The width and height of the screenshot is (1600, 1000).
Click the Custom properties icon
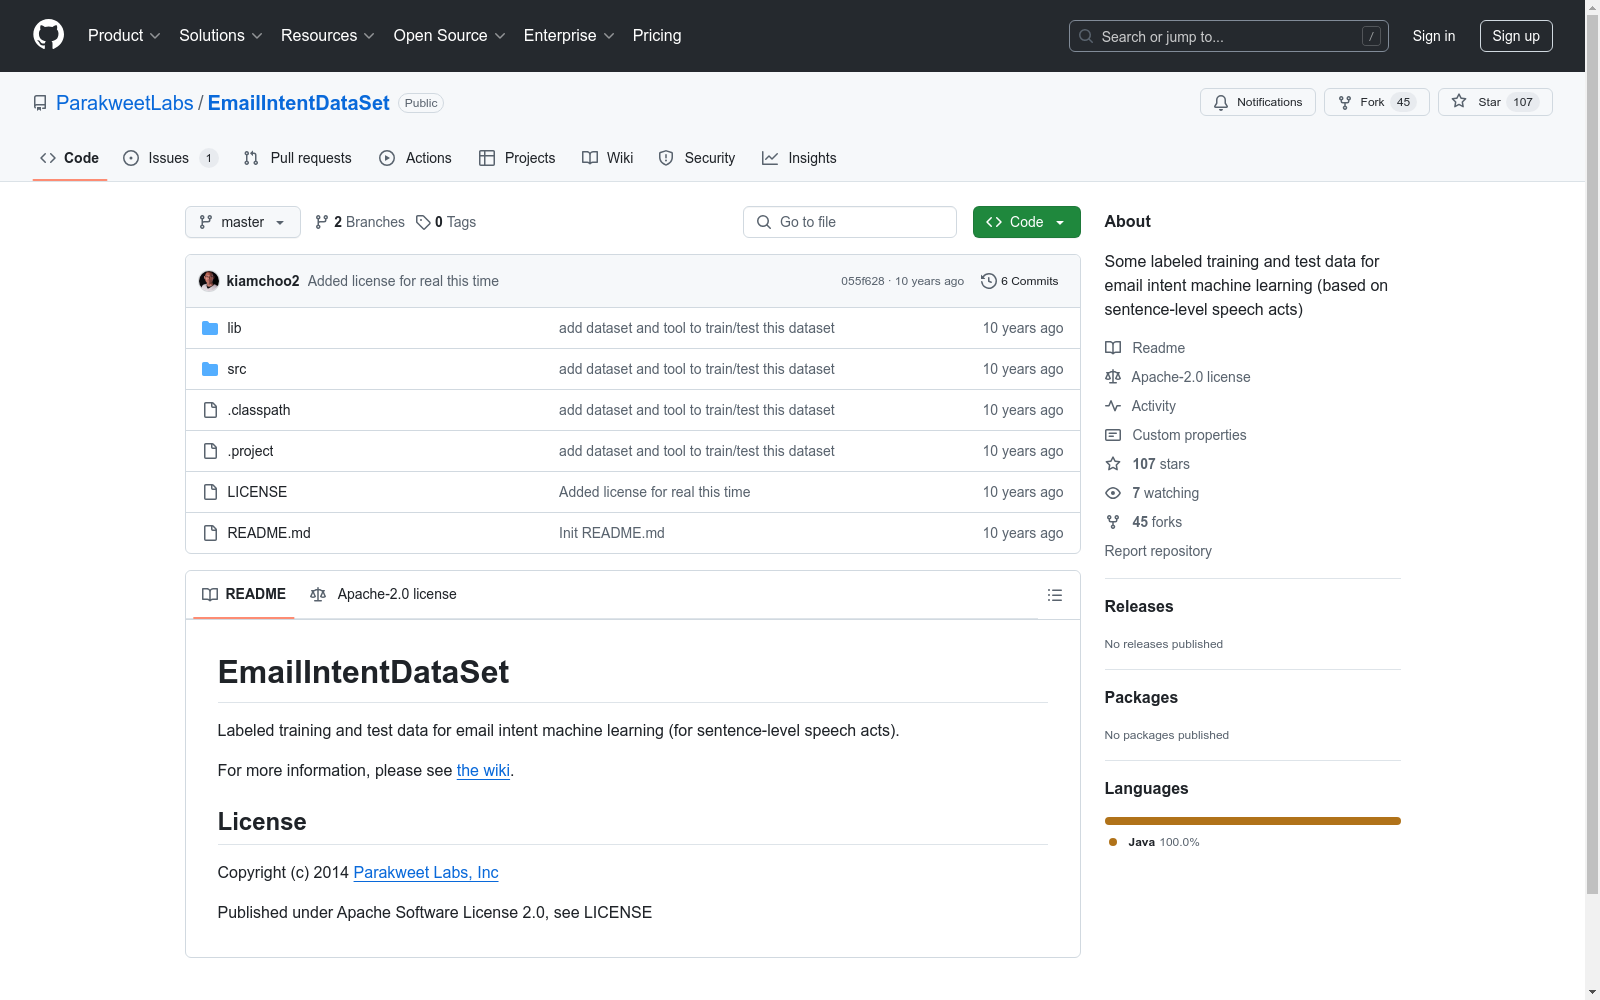[x=1113, y=435]
